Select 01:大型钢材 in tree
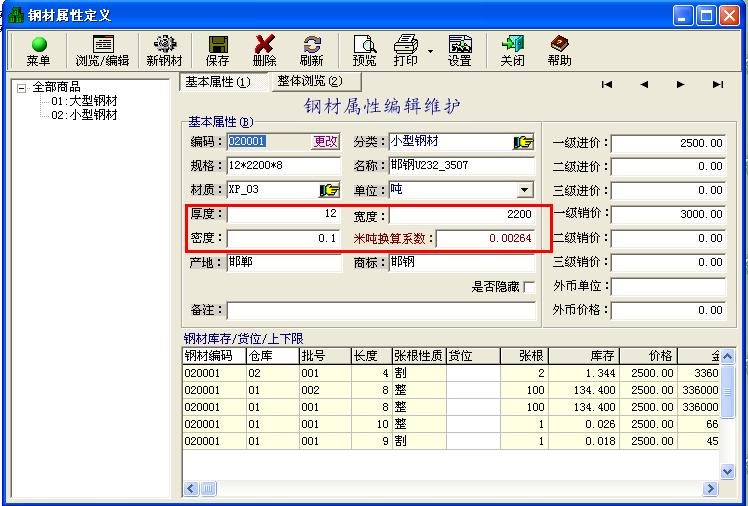The width and height of the screenshot is (748, 506). pyautogui.click(x=84, y=101)
